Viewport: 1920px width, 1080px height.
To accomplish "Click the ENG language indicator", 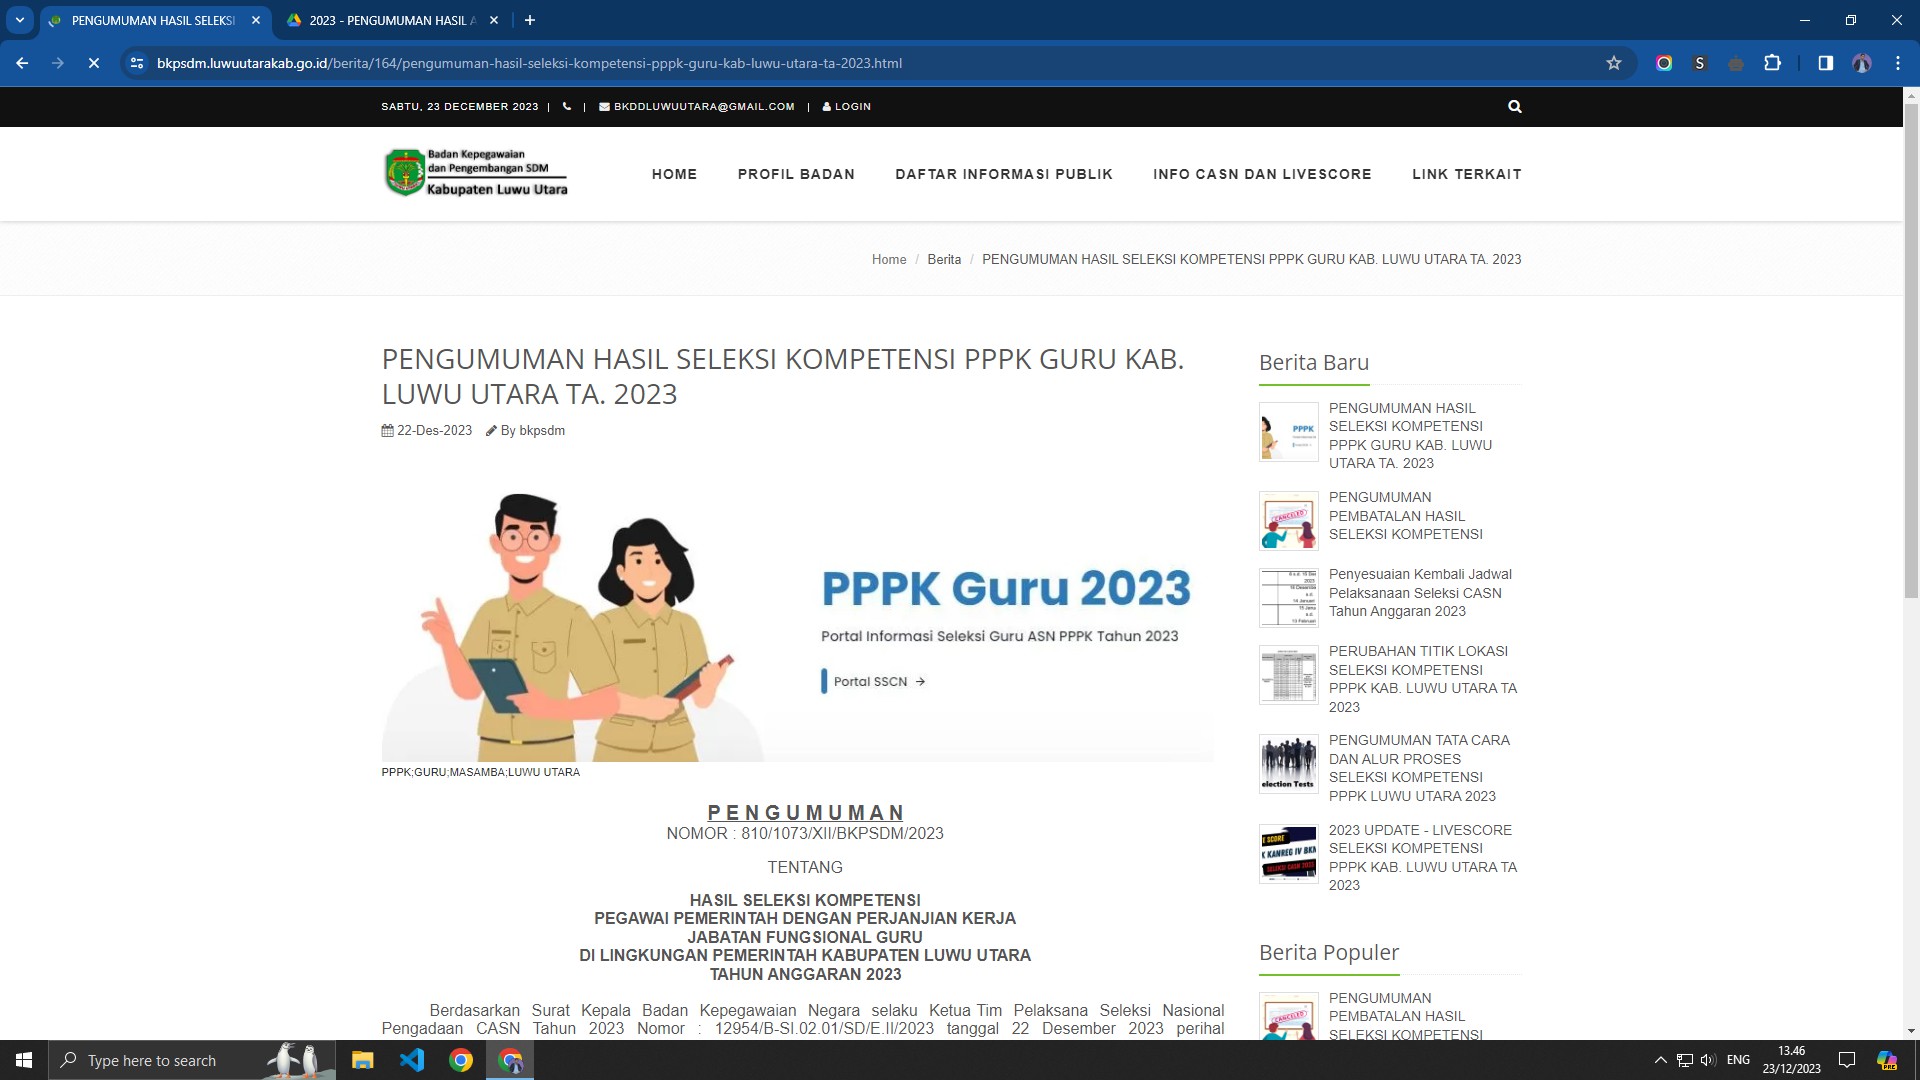I will point(1739,1060).
